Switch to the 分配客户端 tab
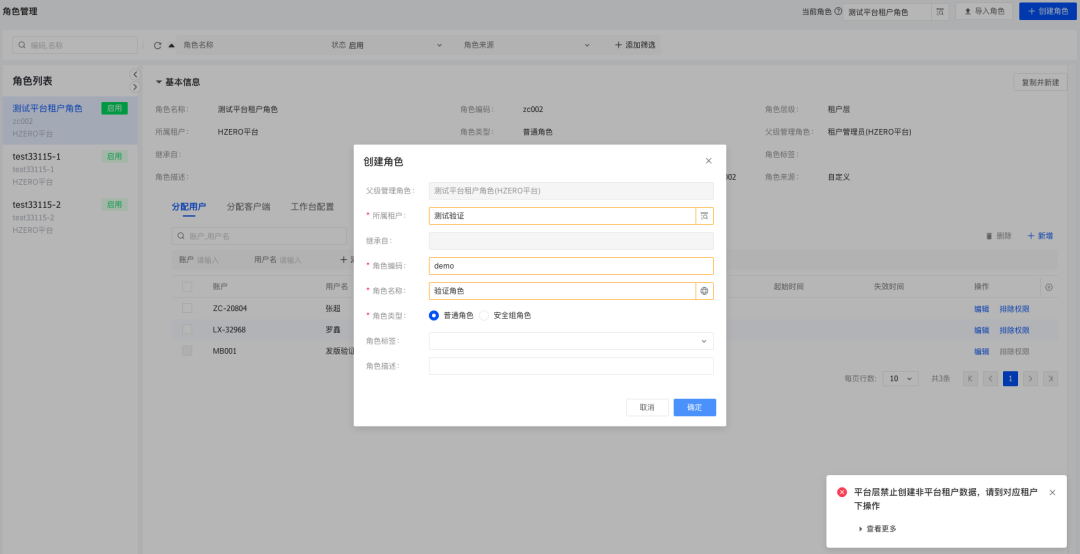This screenshot has height=554, width=1080. coord(248,207)
